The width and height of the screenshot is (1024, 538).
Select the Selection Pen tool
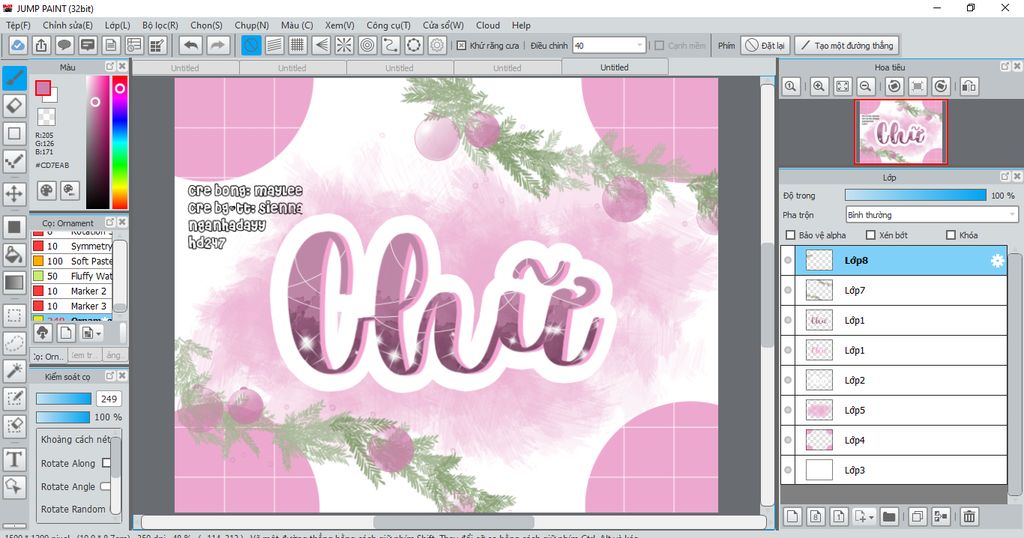coord(14,398)
